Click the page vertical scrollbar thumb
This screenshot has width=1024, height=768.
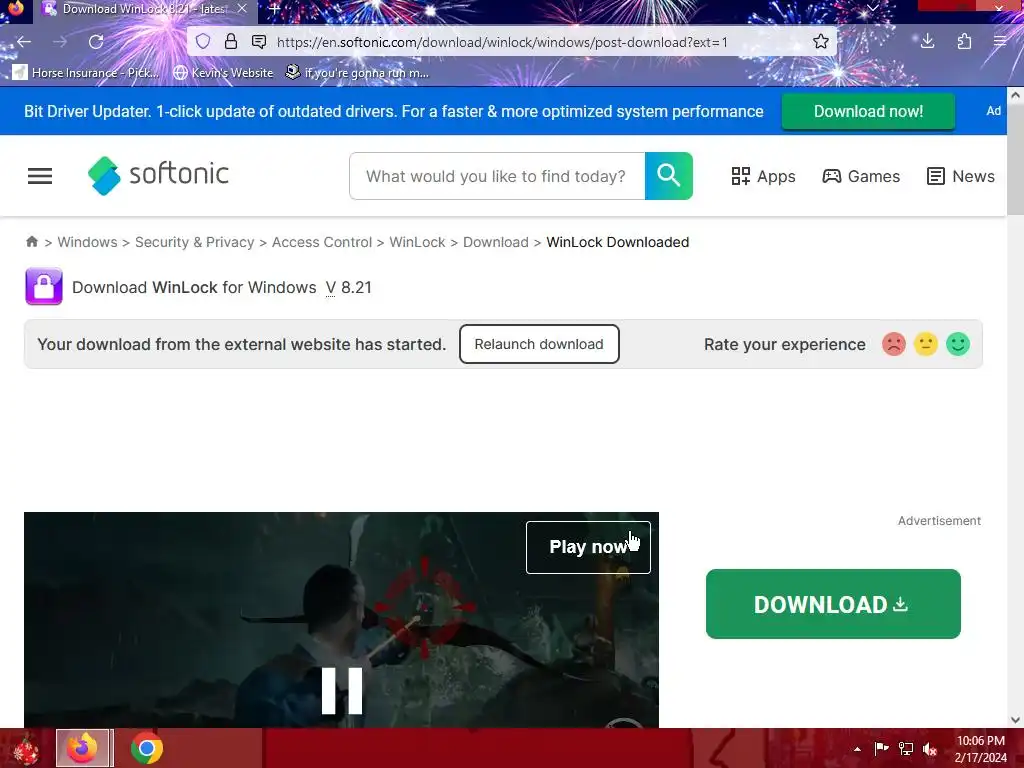point(1016,160)
